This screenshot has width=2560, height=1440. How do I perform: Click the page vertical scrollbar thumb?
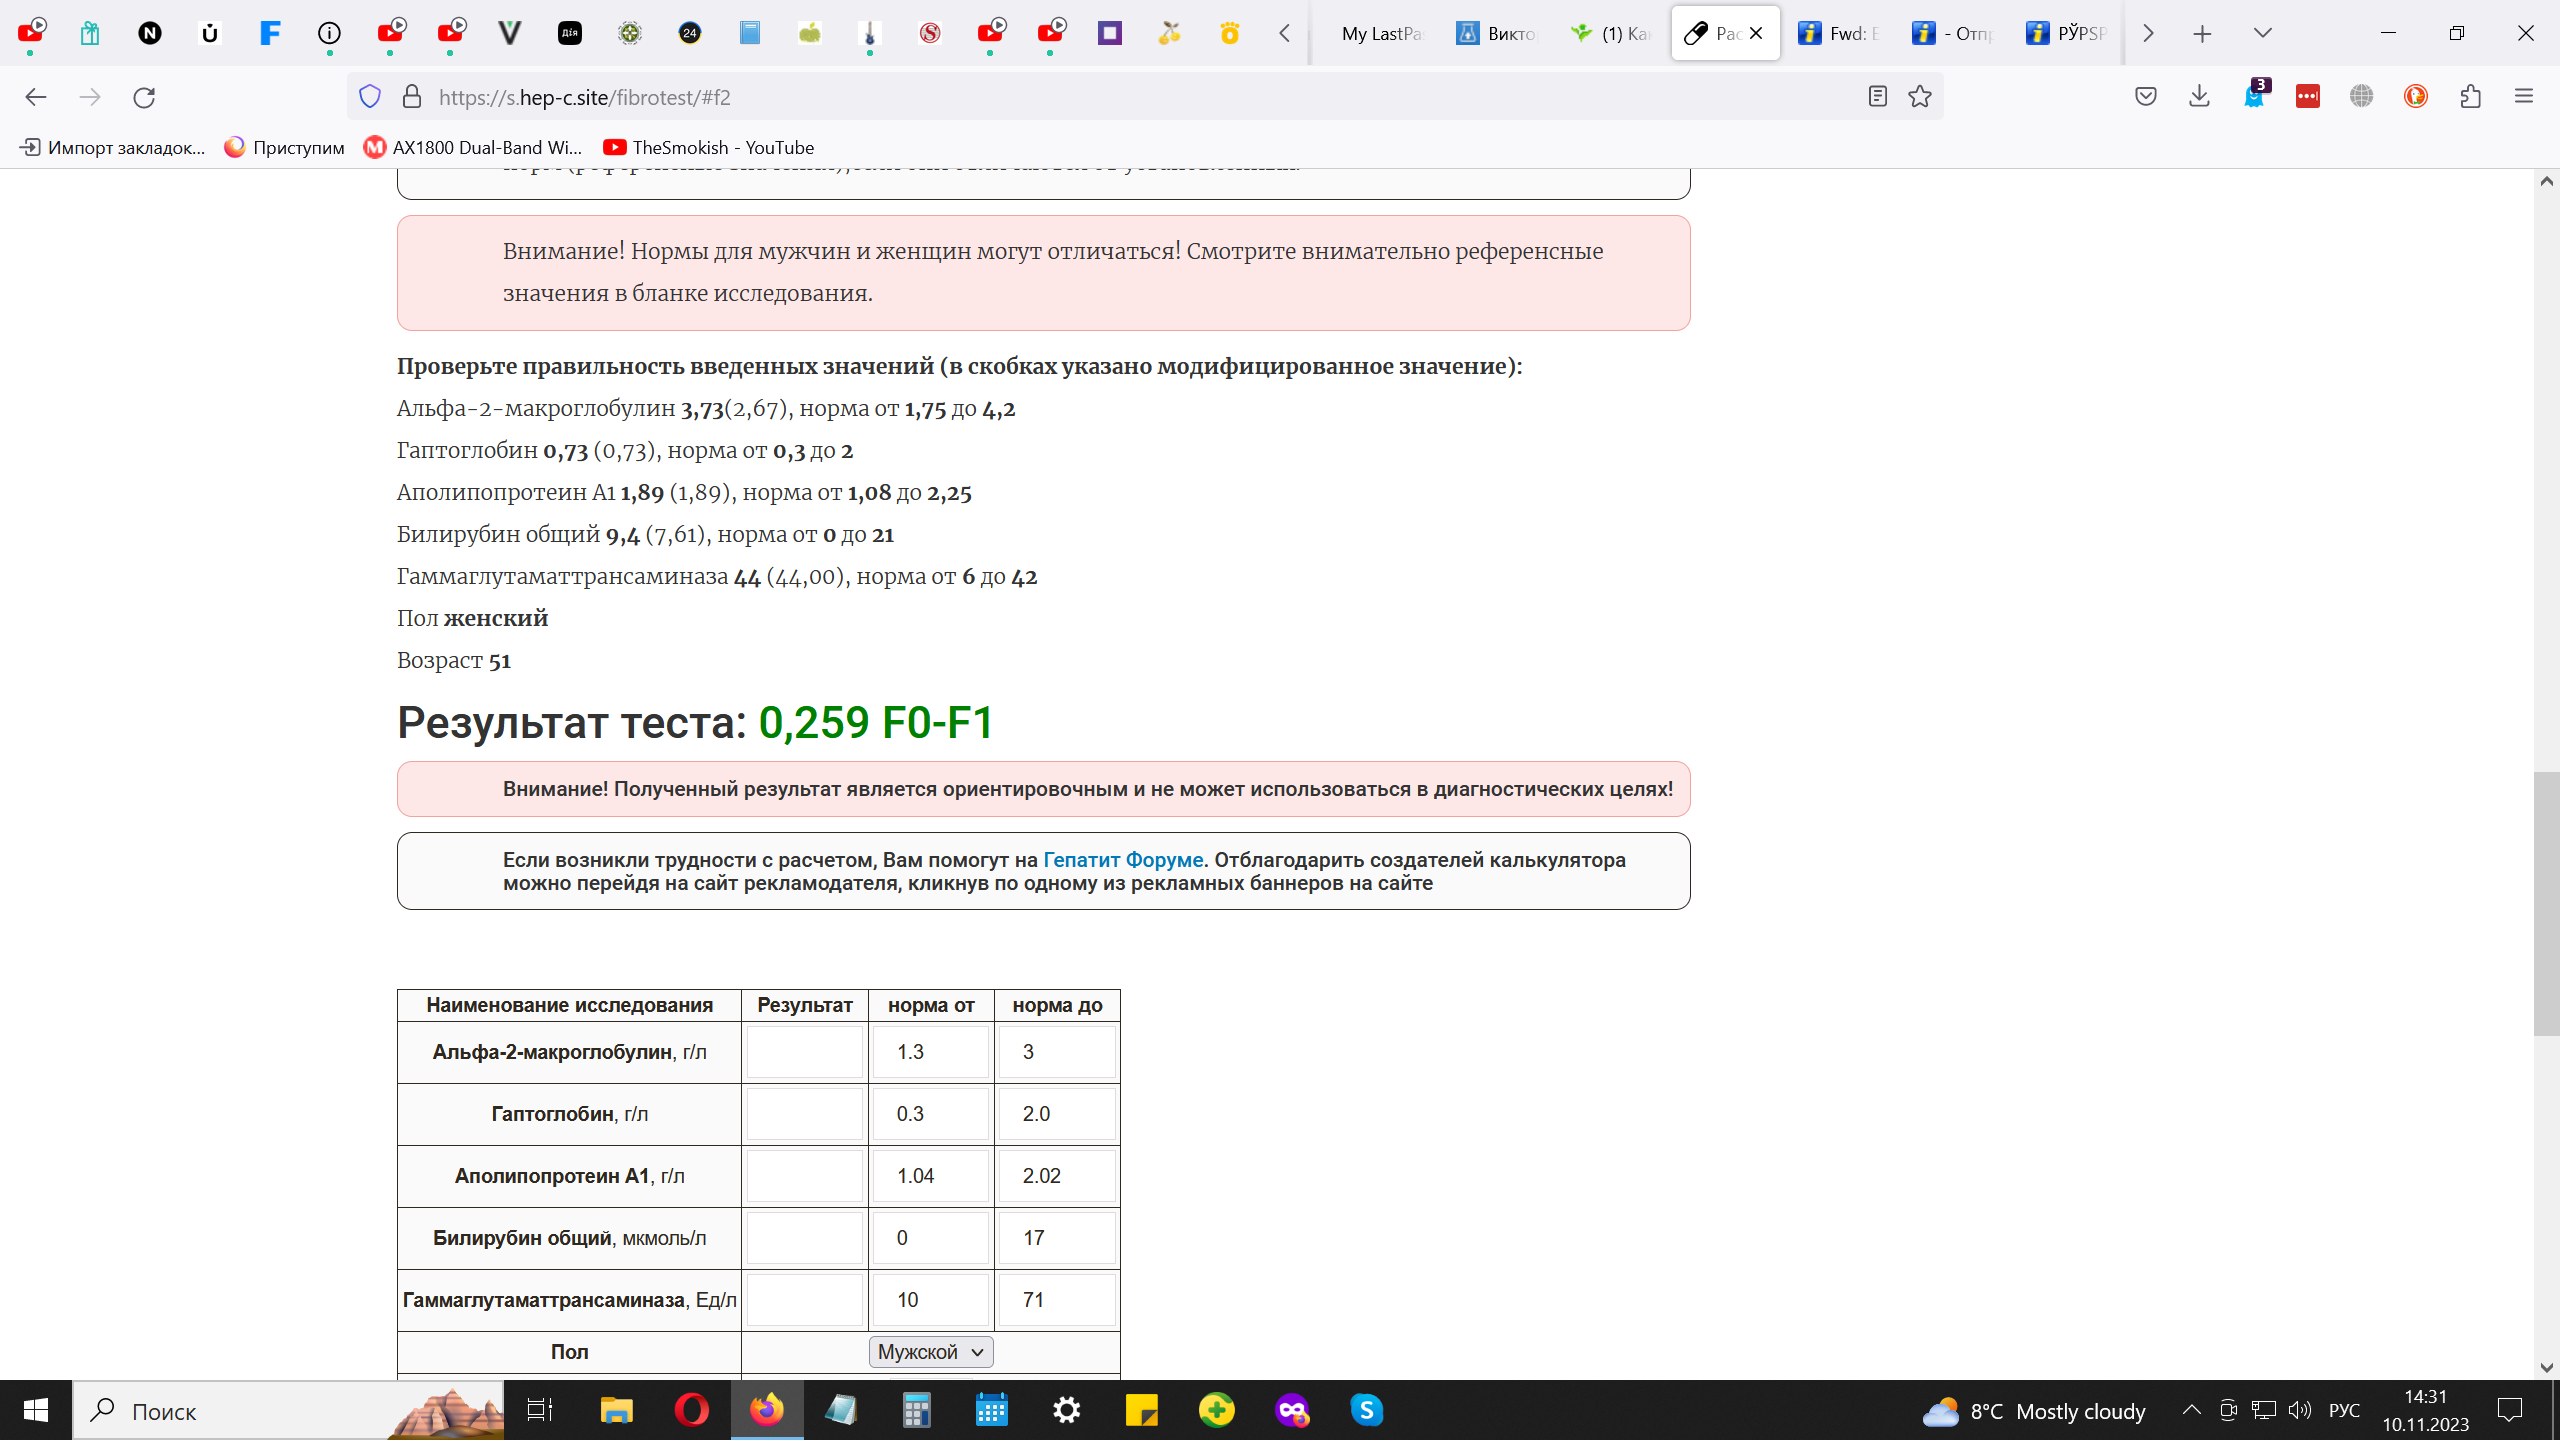[x=2546, y=904]
